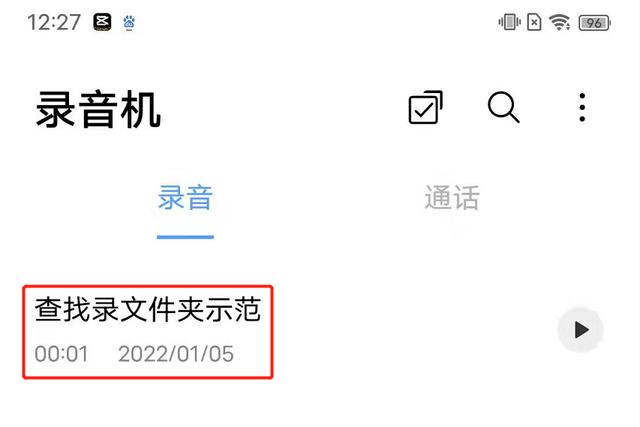Tap the missing SIM card icon

(534, 22)
